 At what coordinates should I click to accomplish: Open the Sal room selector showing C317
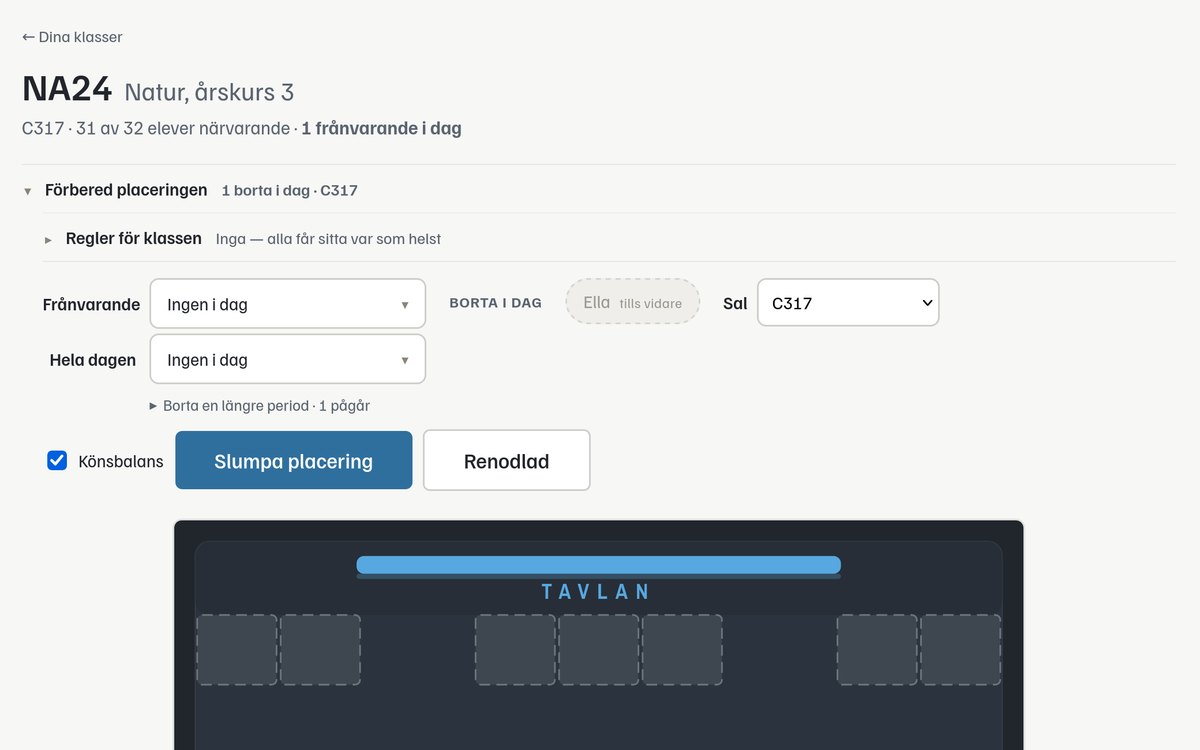pos(848,302)
